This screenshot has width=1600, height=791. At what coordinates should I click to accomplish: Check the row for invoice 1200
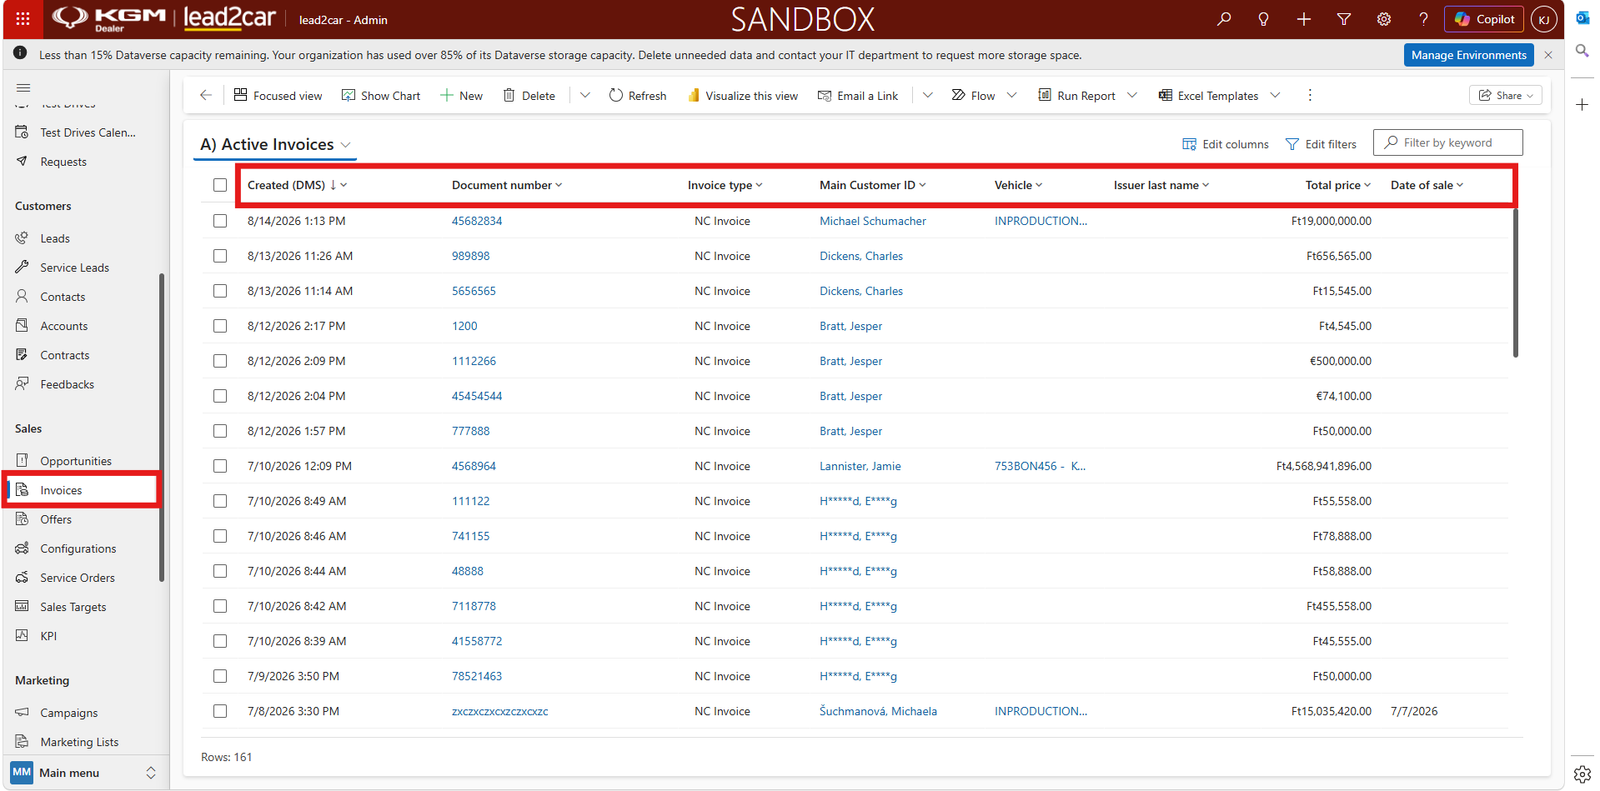220,326
